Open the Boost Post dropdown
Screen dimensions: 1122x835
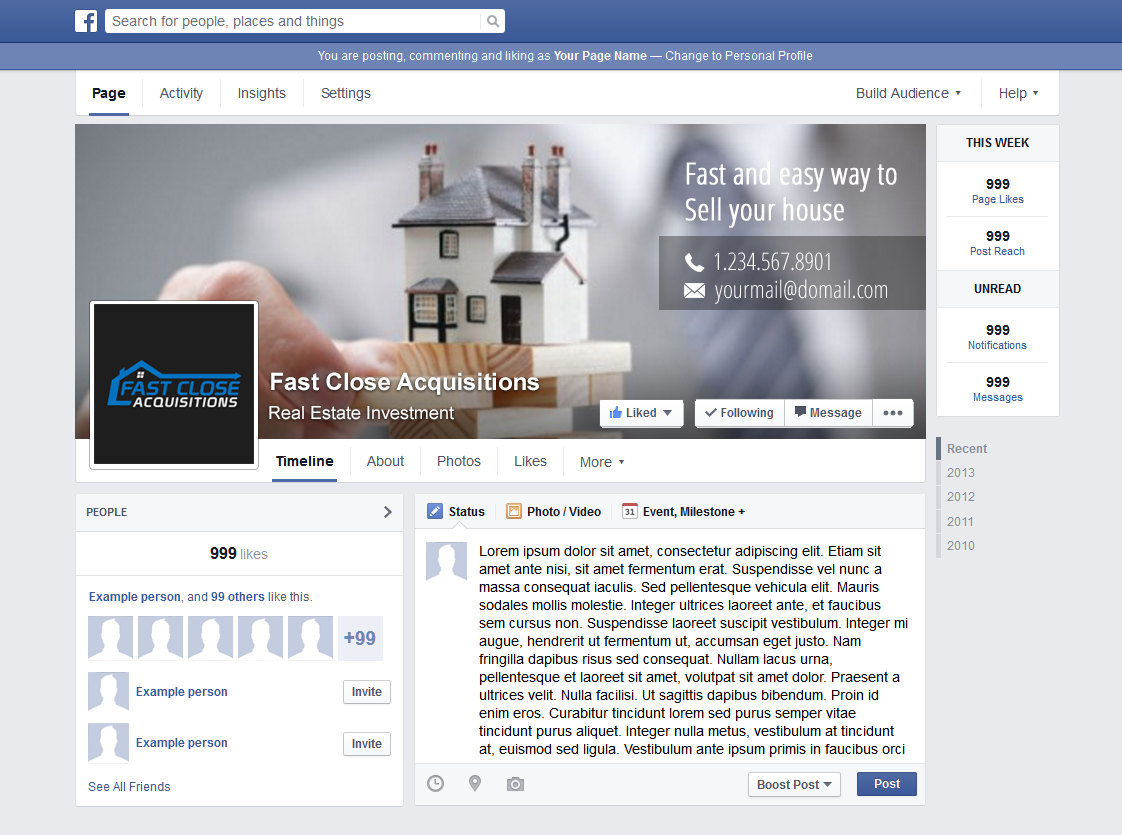click(794, 785)
